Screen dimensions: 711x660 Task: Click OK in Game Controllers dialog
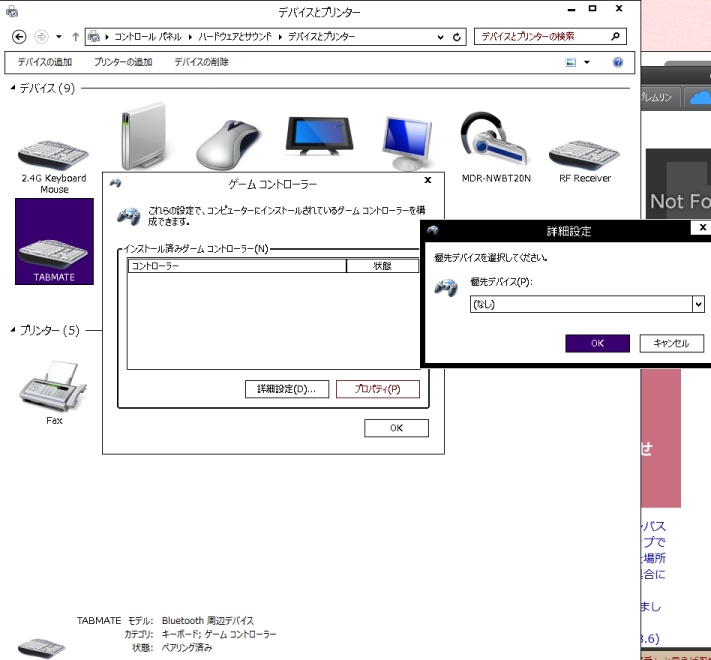click(396, 428)
